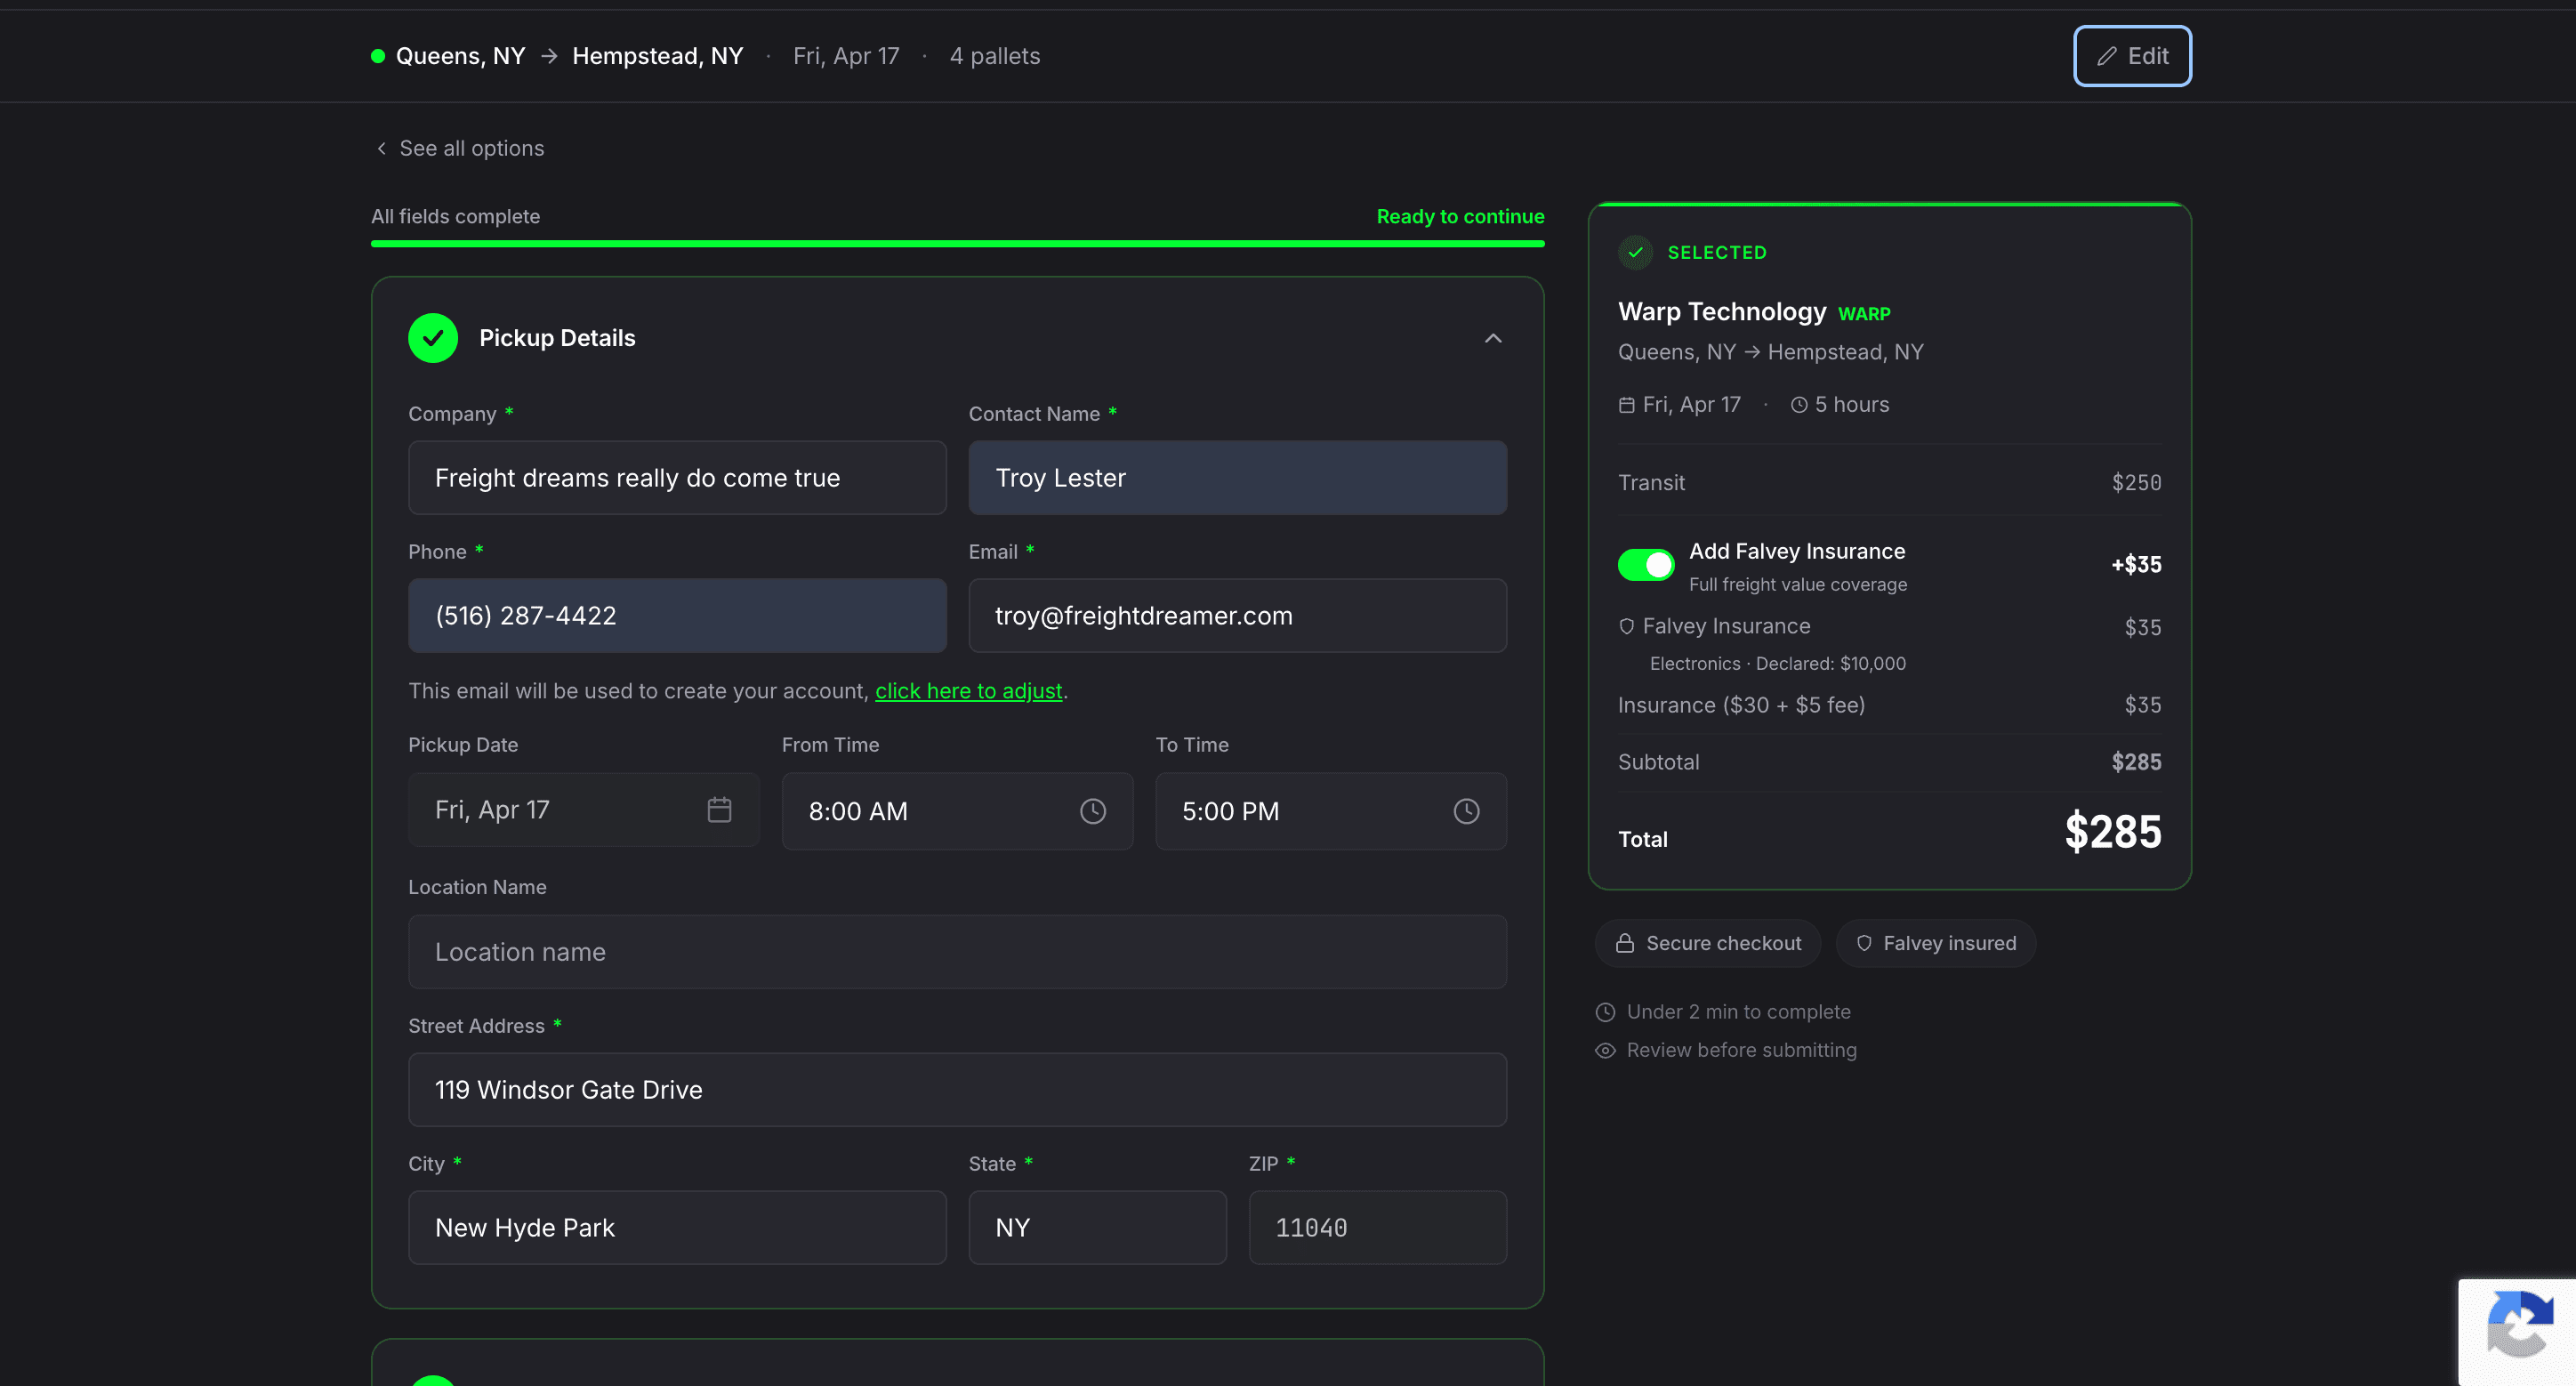This screenshot has height=1386, width=2576.
Task: Disable the Add Falvey Insurance toggle
Action: pos(1646,565)
